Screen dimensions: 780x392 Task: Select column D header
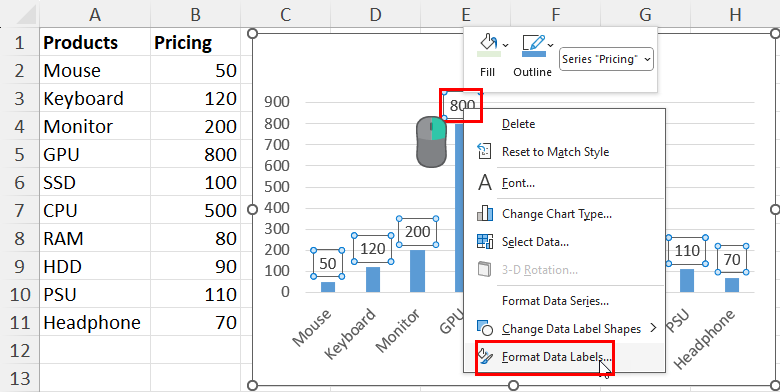[x=376, y=14]
